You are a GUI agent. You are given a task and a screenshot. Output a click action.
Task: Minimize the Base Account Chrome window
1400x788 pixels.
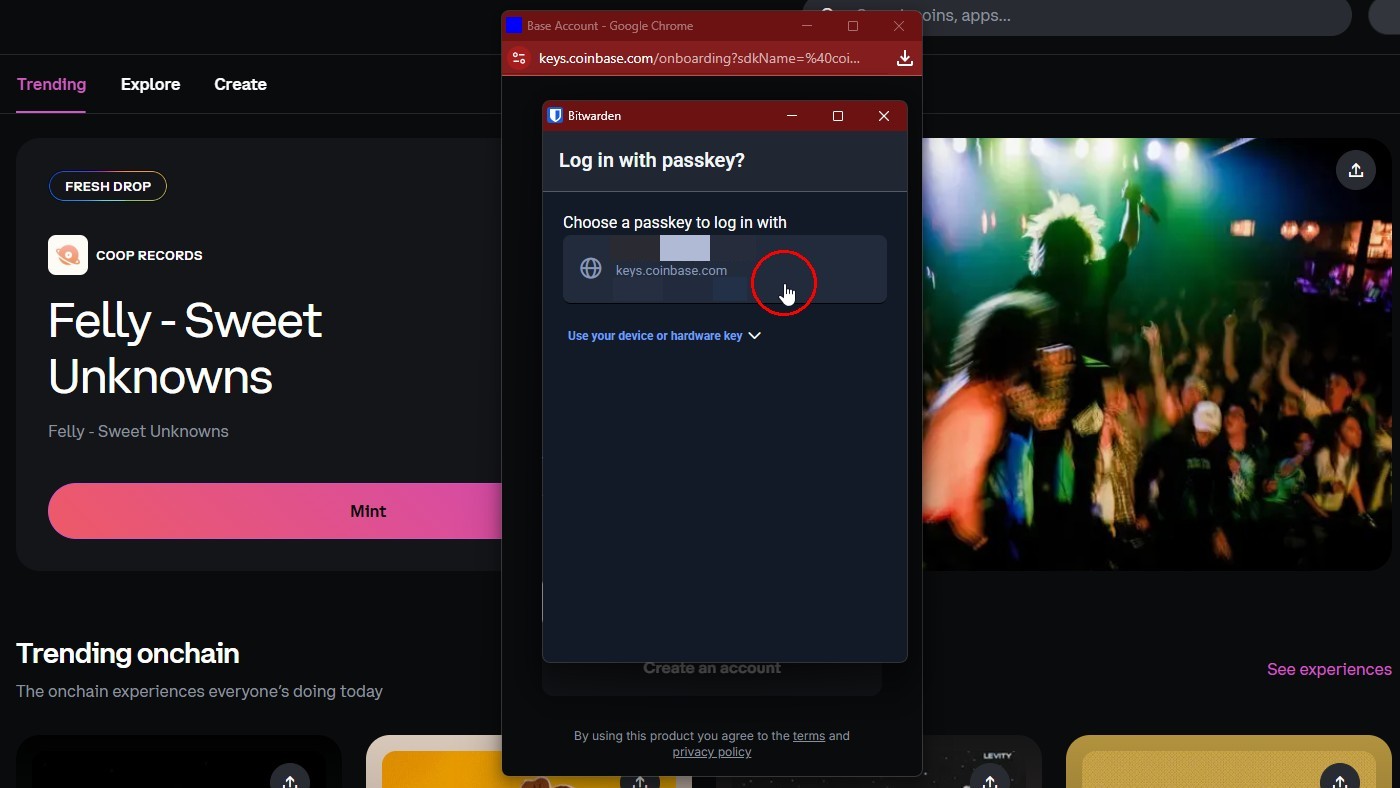807,26
